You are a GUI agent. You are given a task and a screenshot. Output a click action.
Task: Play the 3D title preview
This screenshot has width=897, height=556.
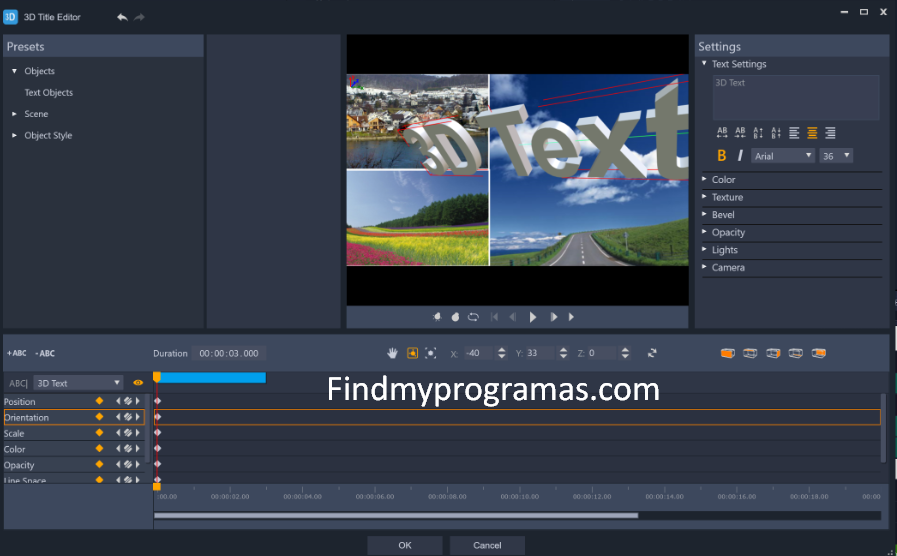(533, 317)
